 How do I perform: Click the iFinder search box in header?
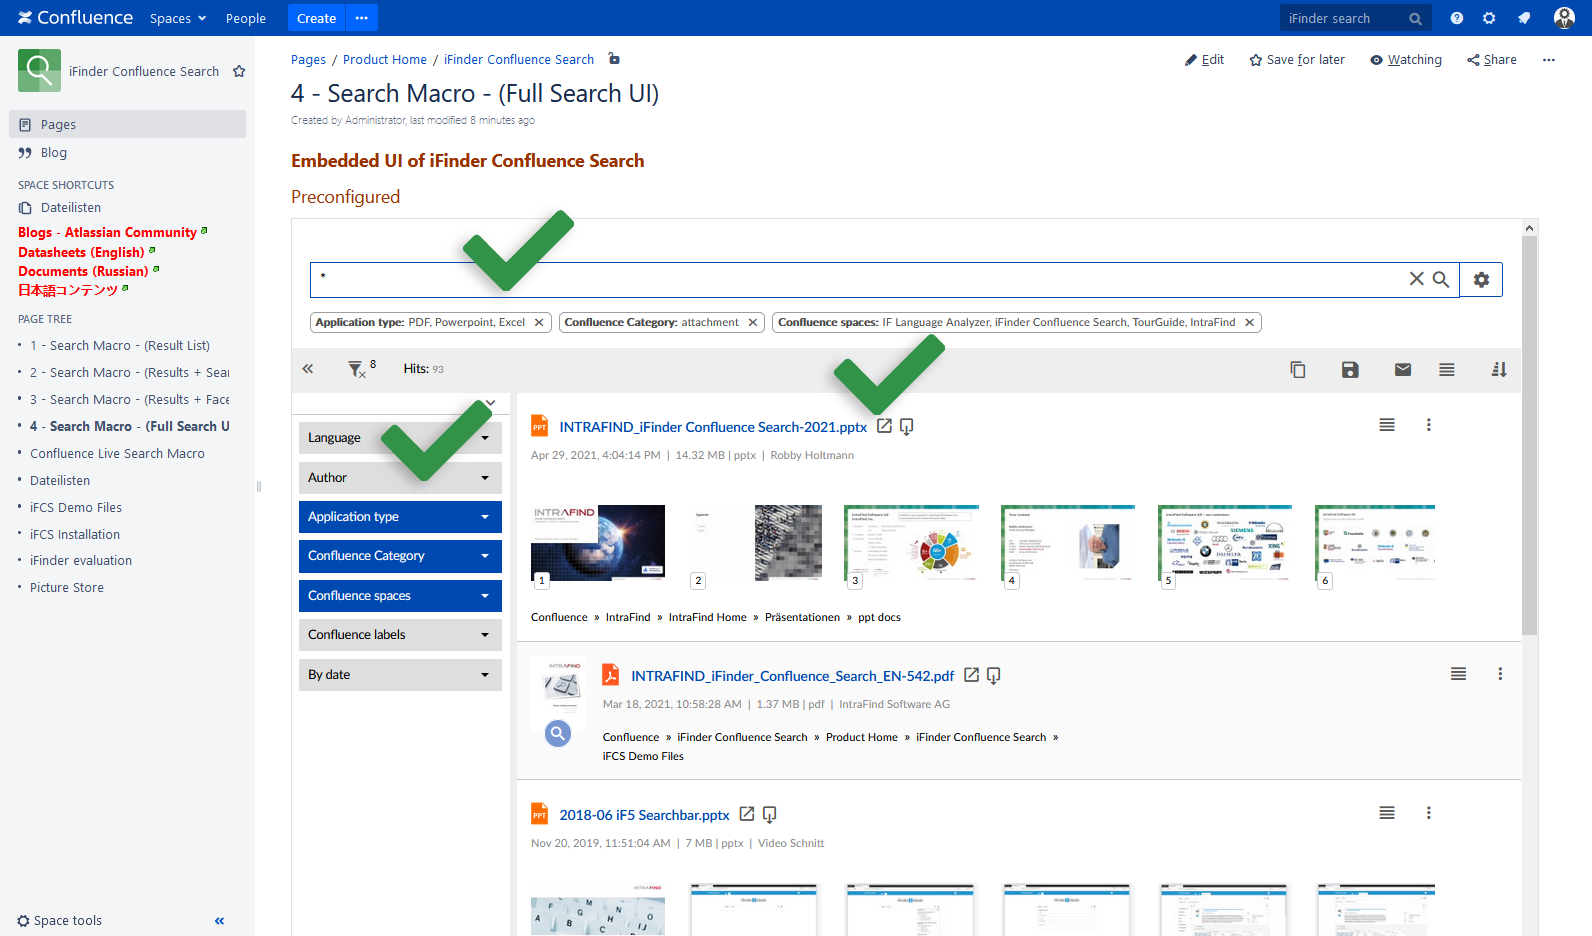coord(1355,18)
